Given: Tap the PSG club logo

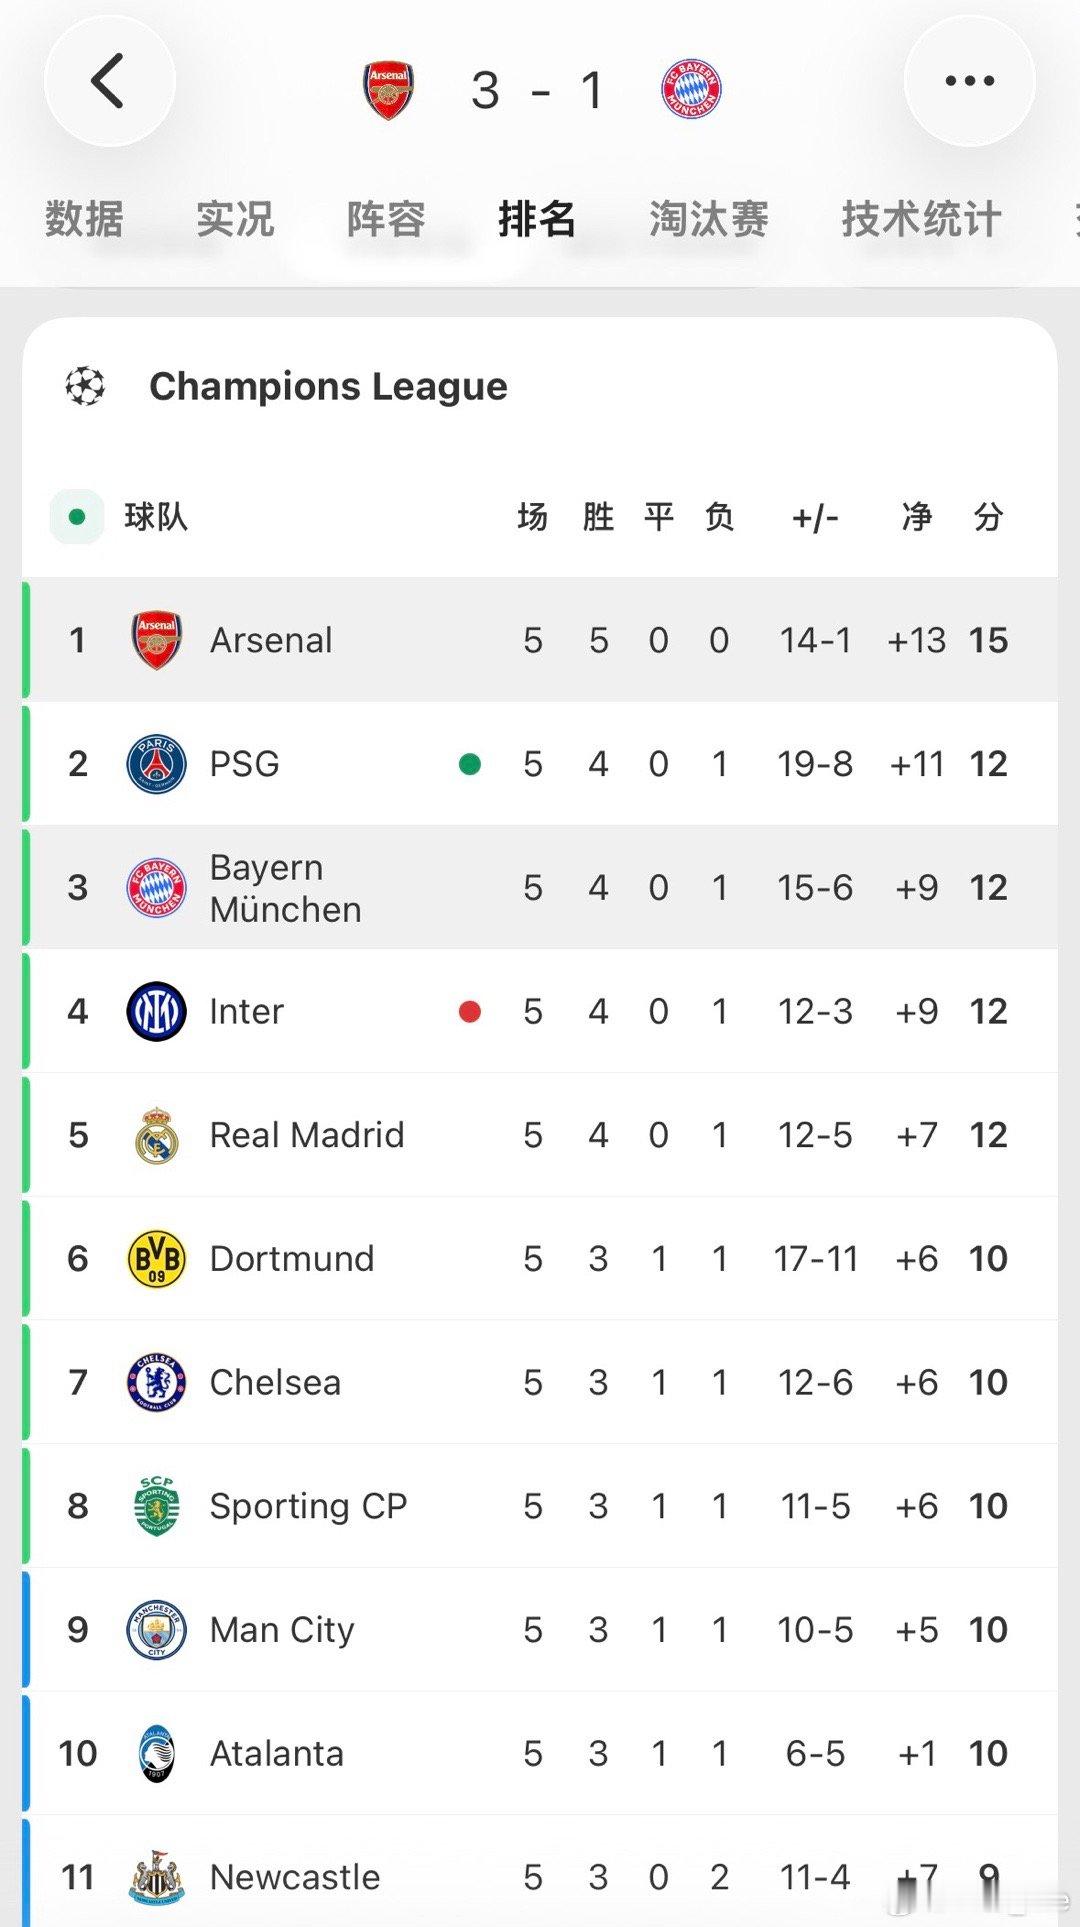Looking at the screenshot, I should pos(156,764).
